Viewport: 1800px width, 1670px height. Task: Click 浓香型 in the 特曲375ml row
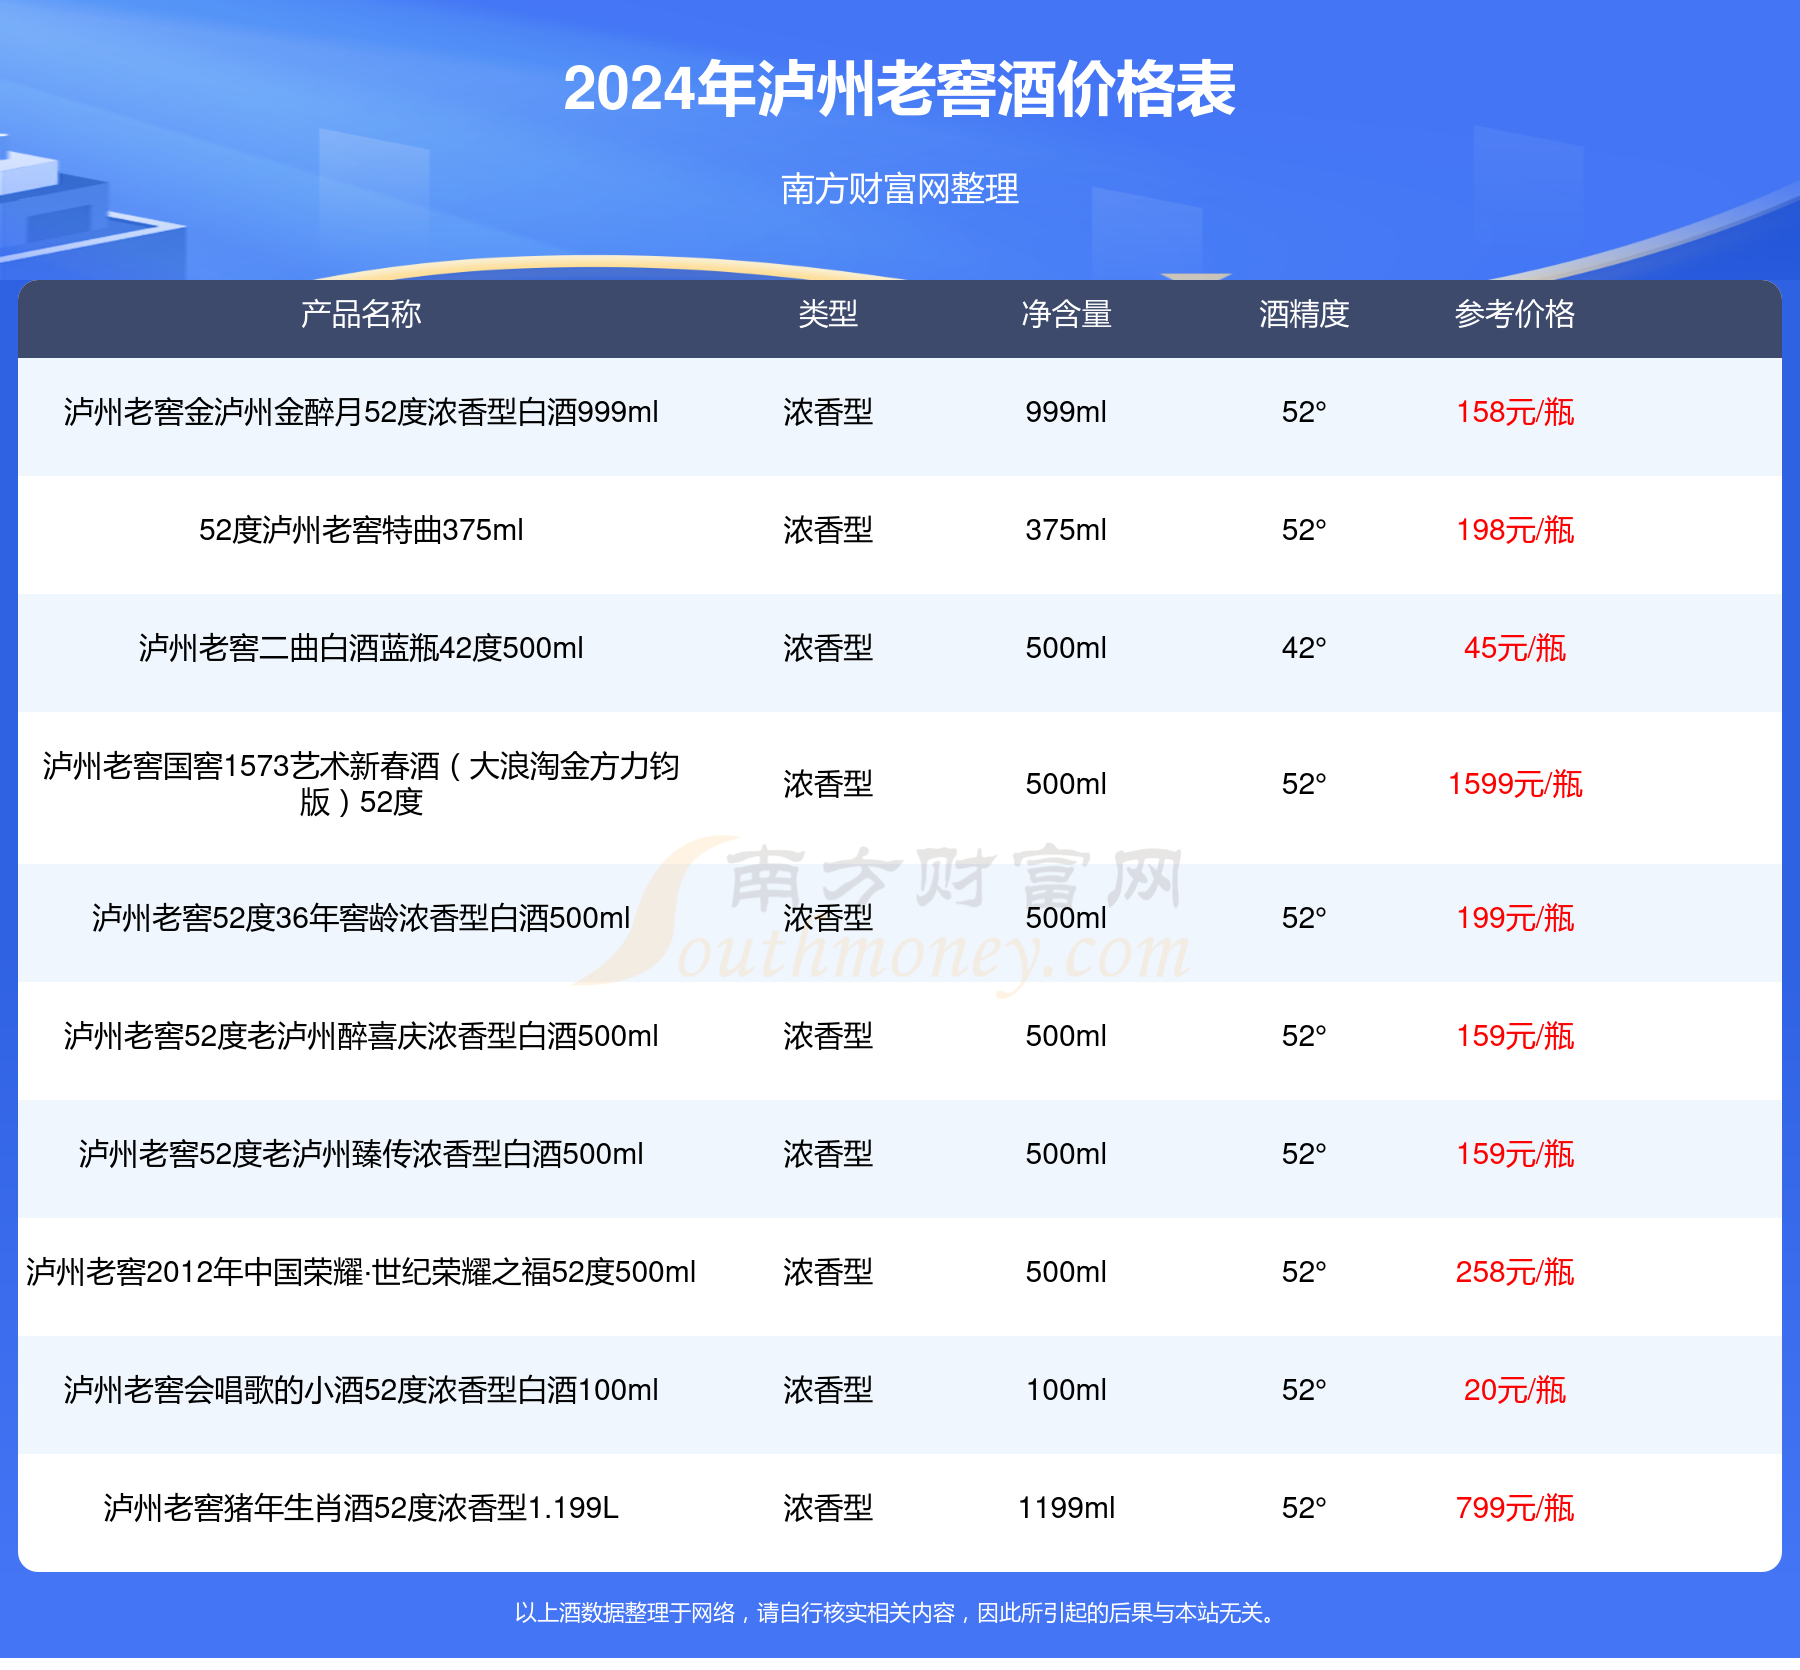[x=828, y=530]
